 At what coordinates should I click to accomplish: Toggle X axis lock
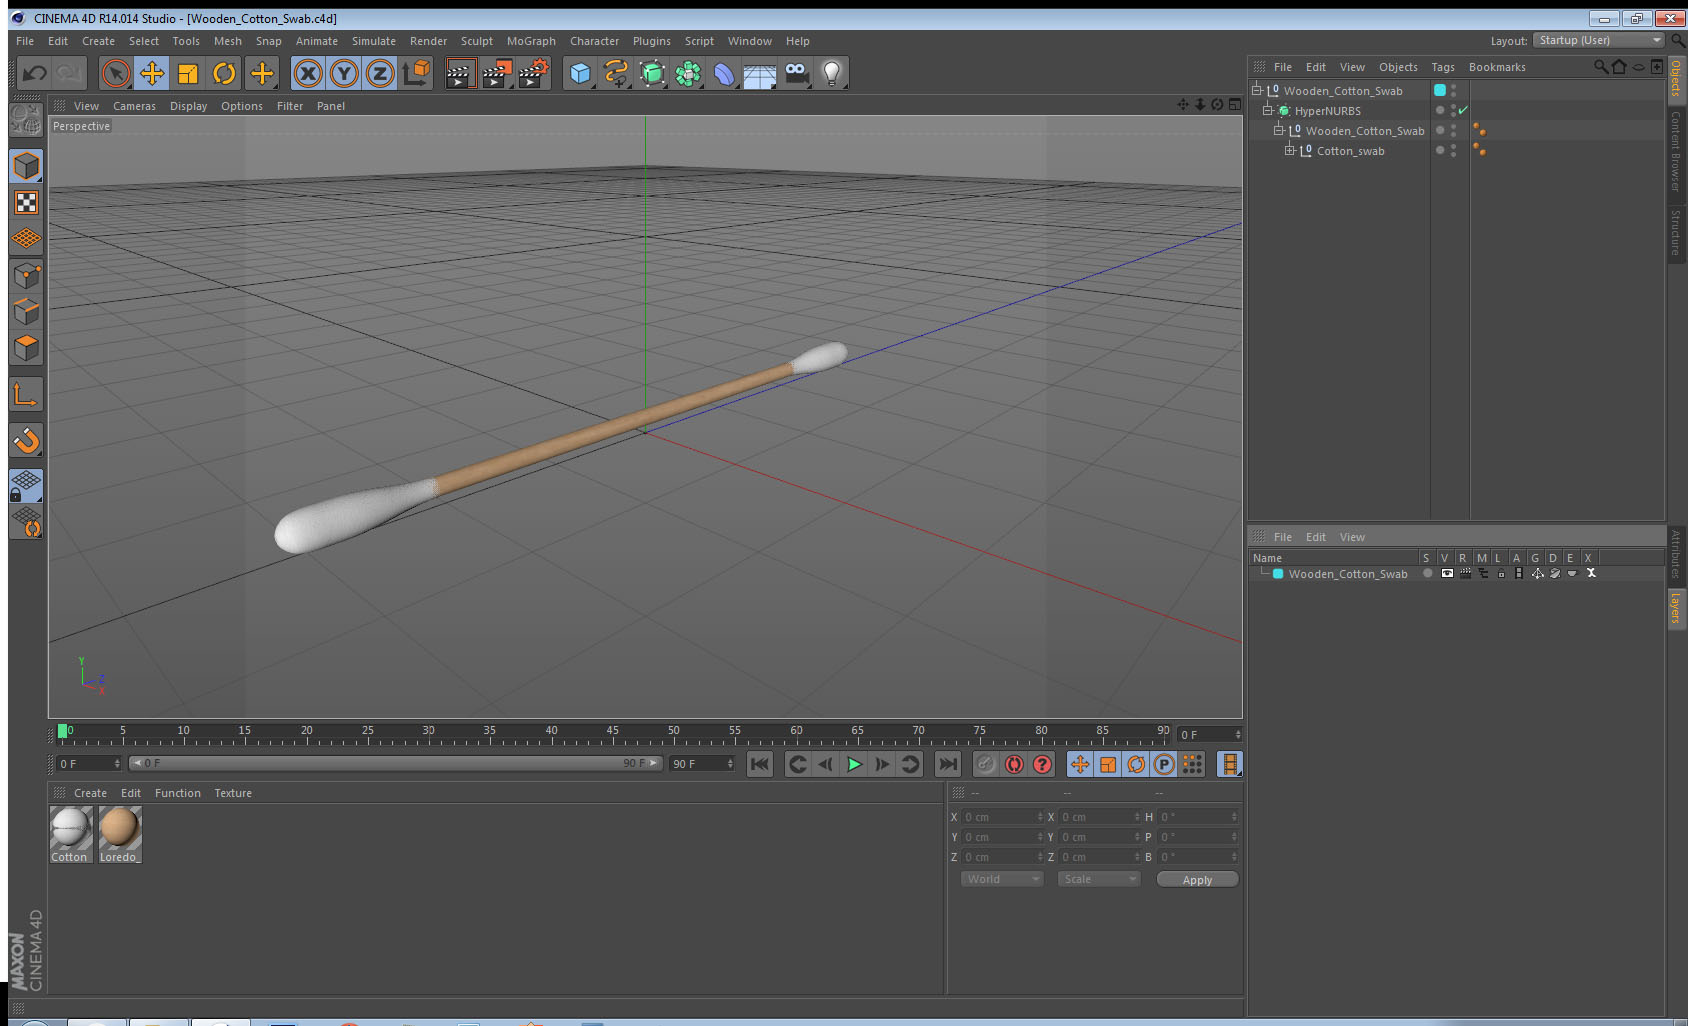[x=308, y=73]
